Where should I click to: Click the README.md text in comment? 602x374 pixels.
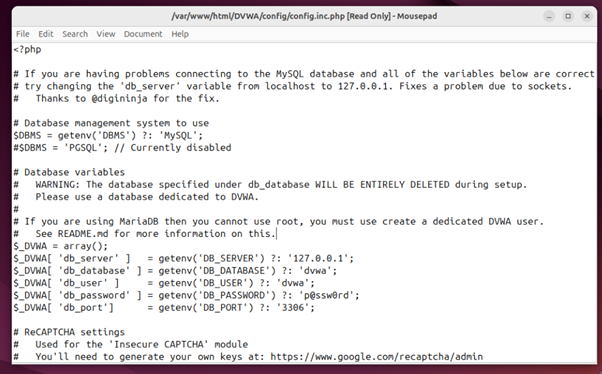tap(83, 234)
